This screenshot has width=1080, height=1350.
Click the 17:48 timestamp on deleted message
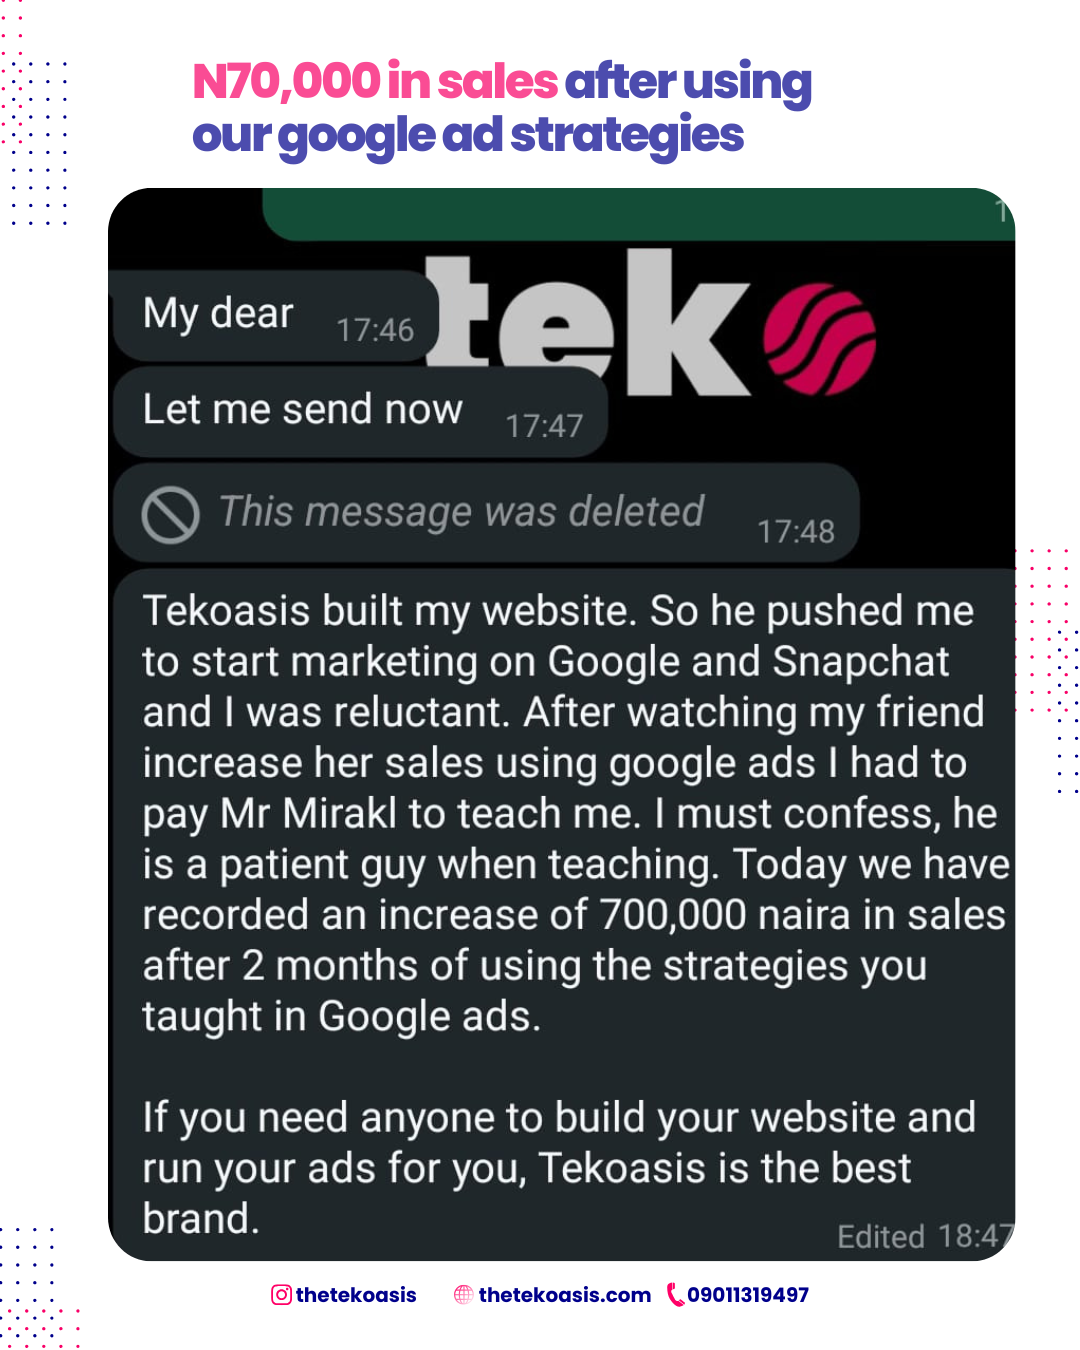pos(796,532)
